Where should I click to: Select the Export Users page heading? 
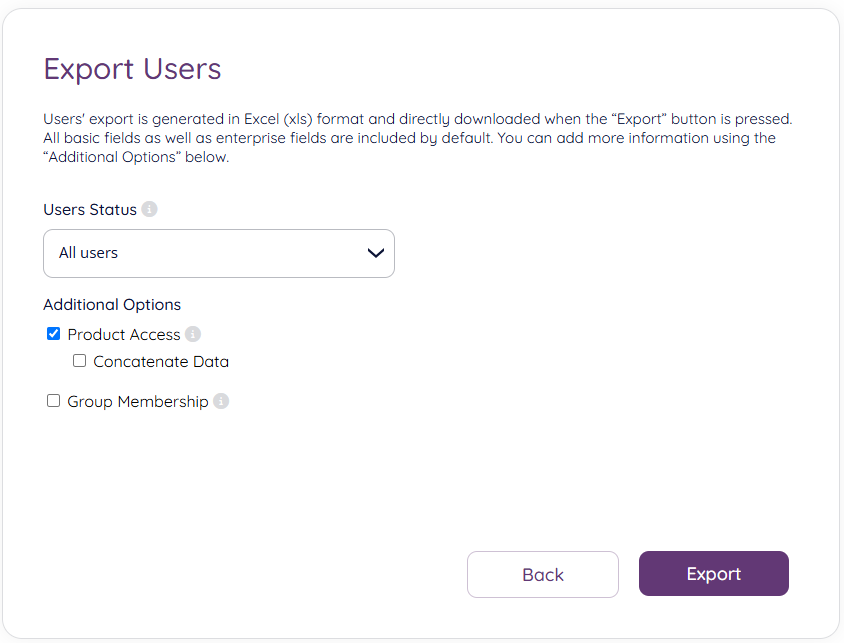132,69
